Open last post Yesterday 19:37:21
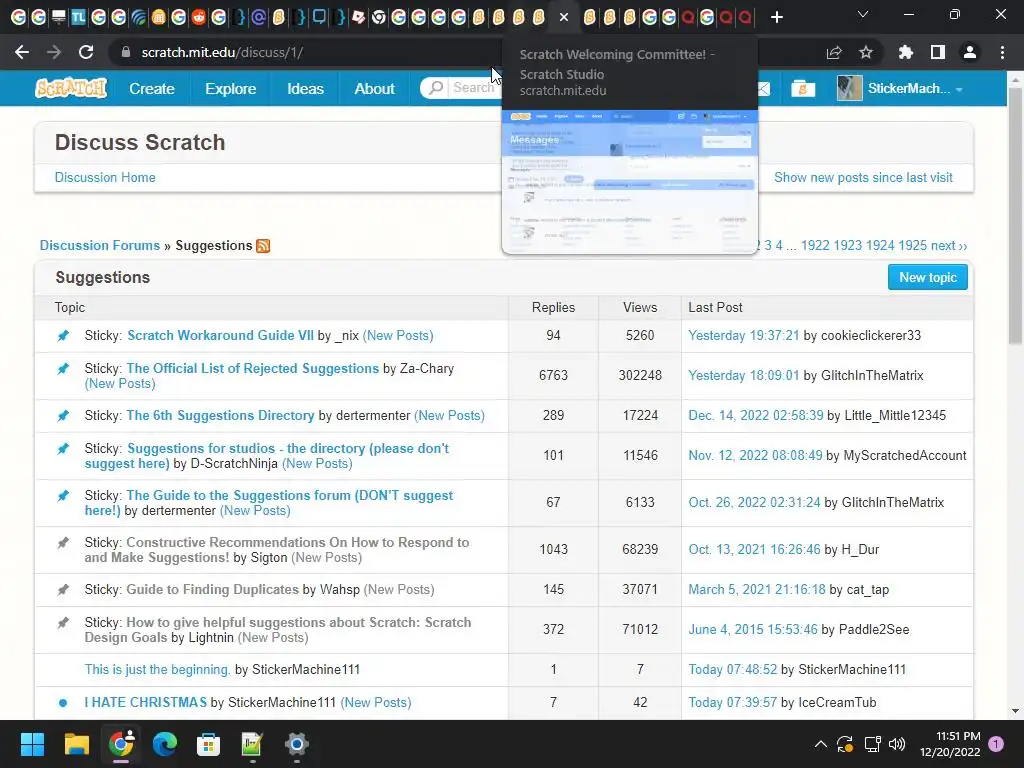This screenshot has height=768, width=1024. (743, 335)
